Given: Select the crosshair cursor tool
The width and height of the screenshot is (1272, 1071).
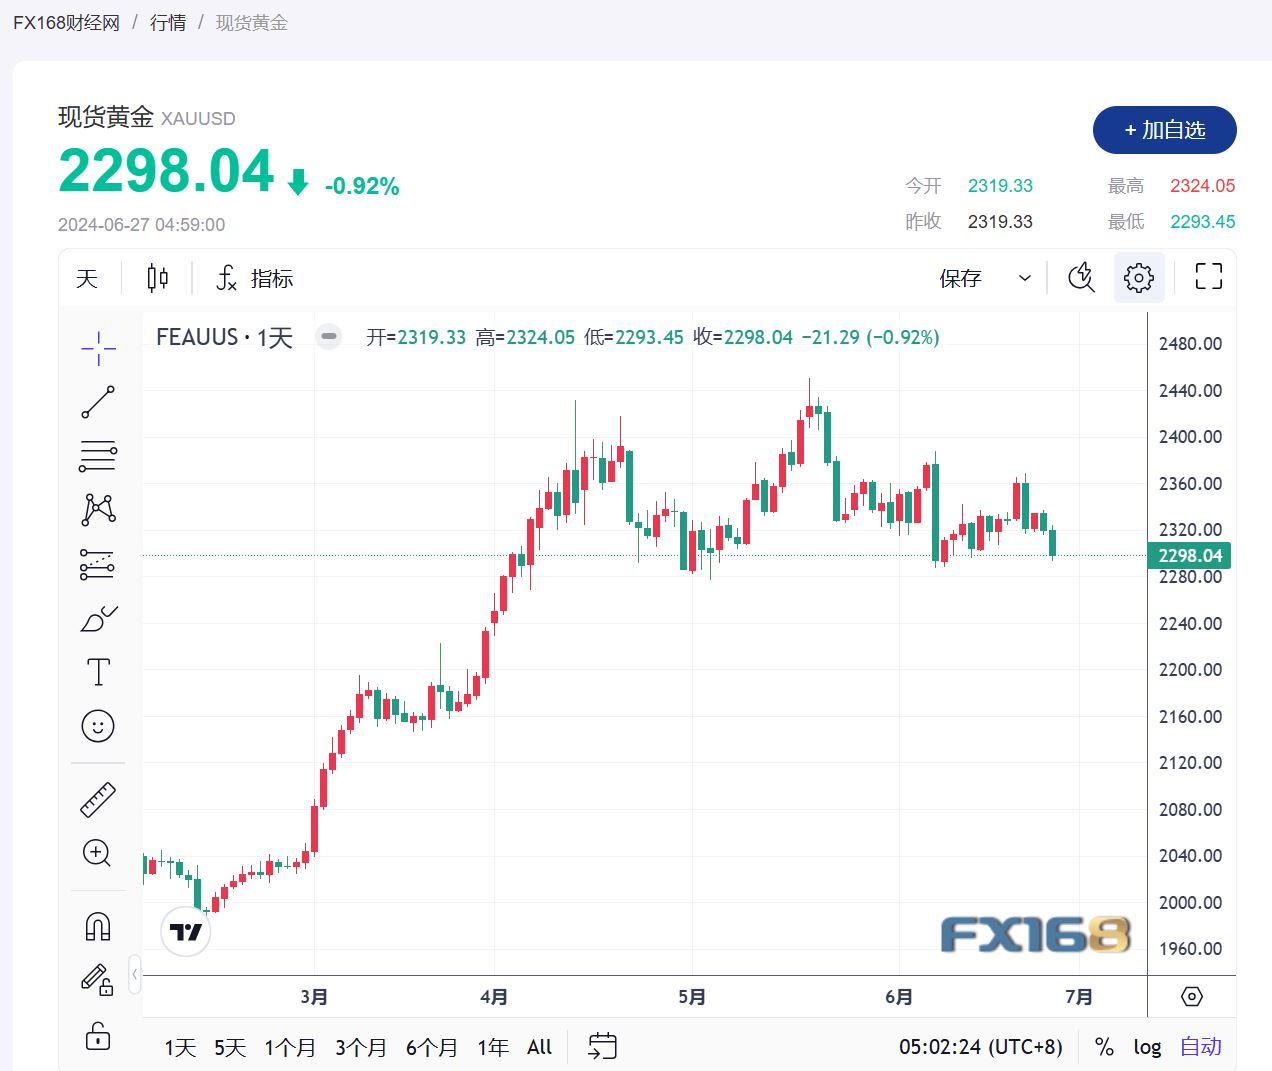Looking at the screenshot, I should 97,347.
